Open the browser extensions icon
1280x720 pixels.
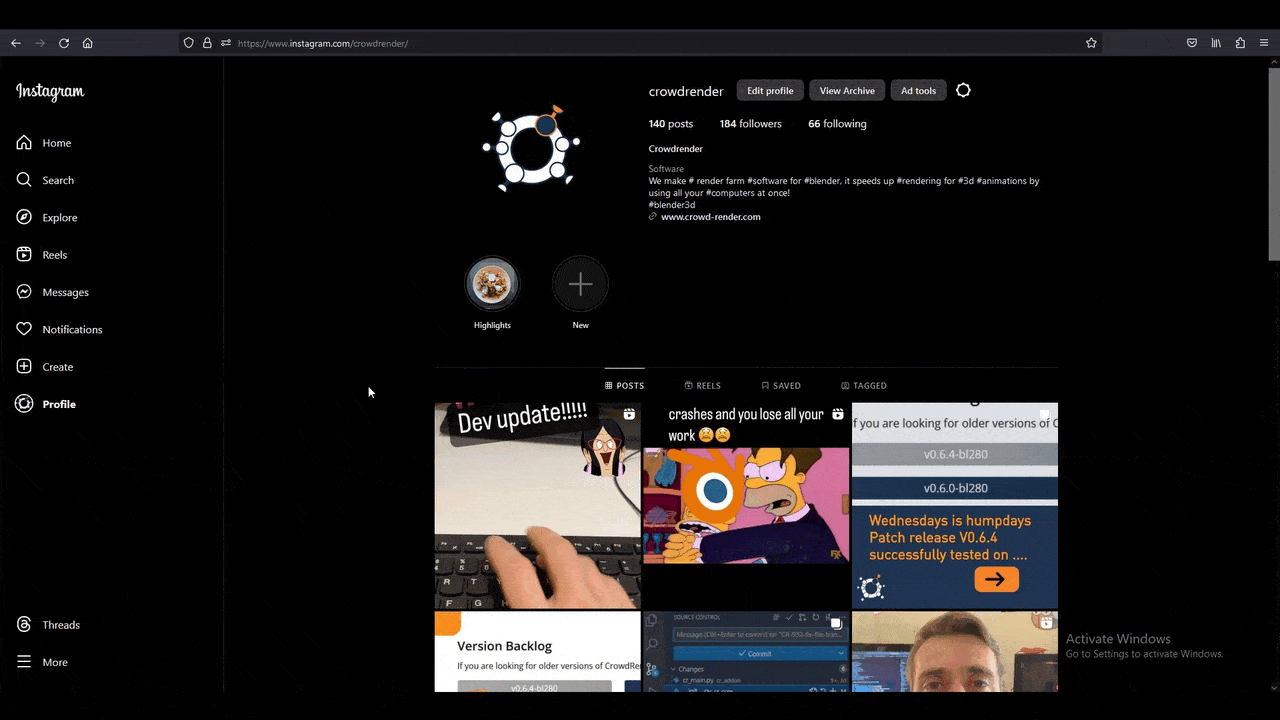click(1240, 43)
